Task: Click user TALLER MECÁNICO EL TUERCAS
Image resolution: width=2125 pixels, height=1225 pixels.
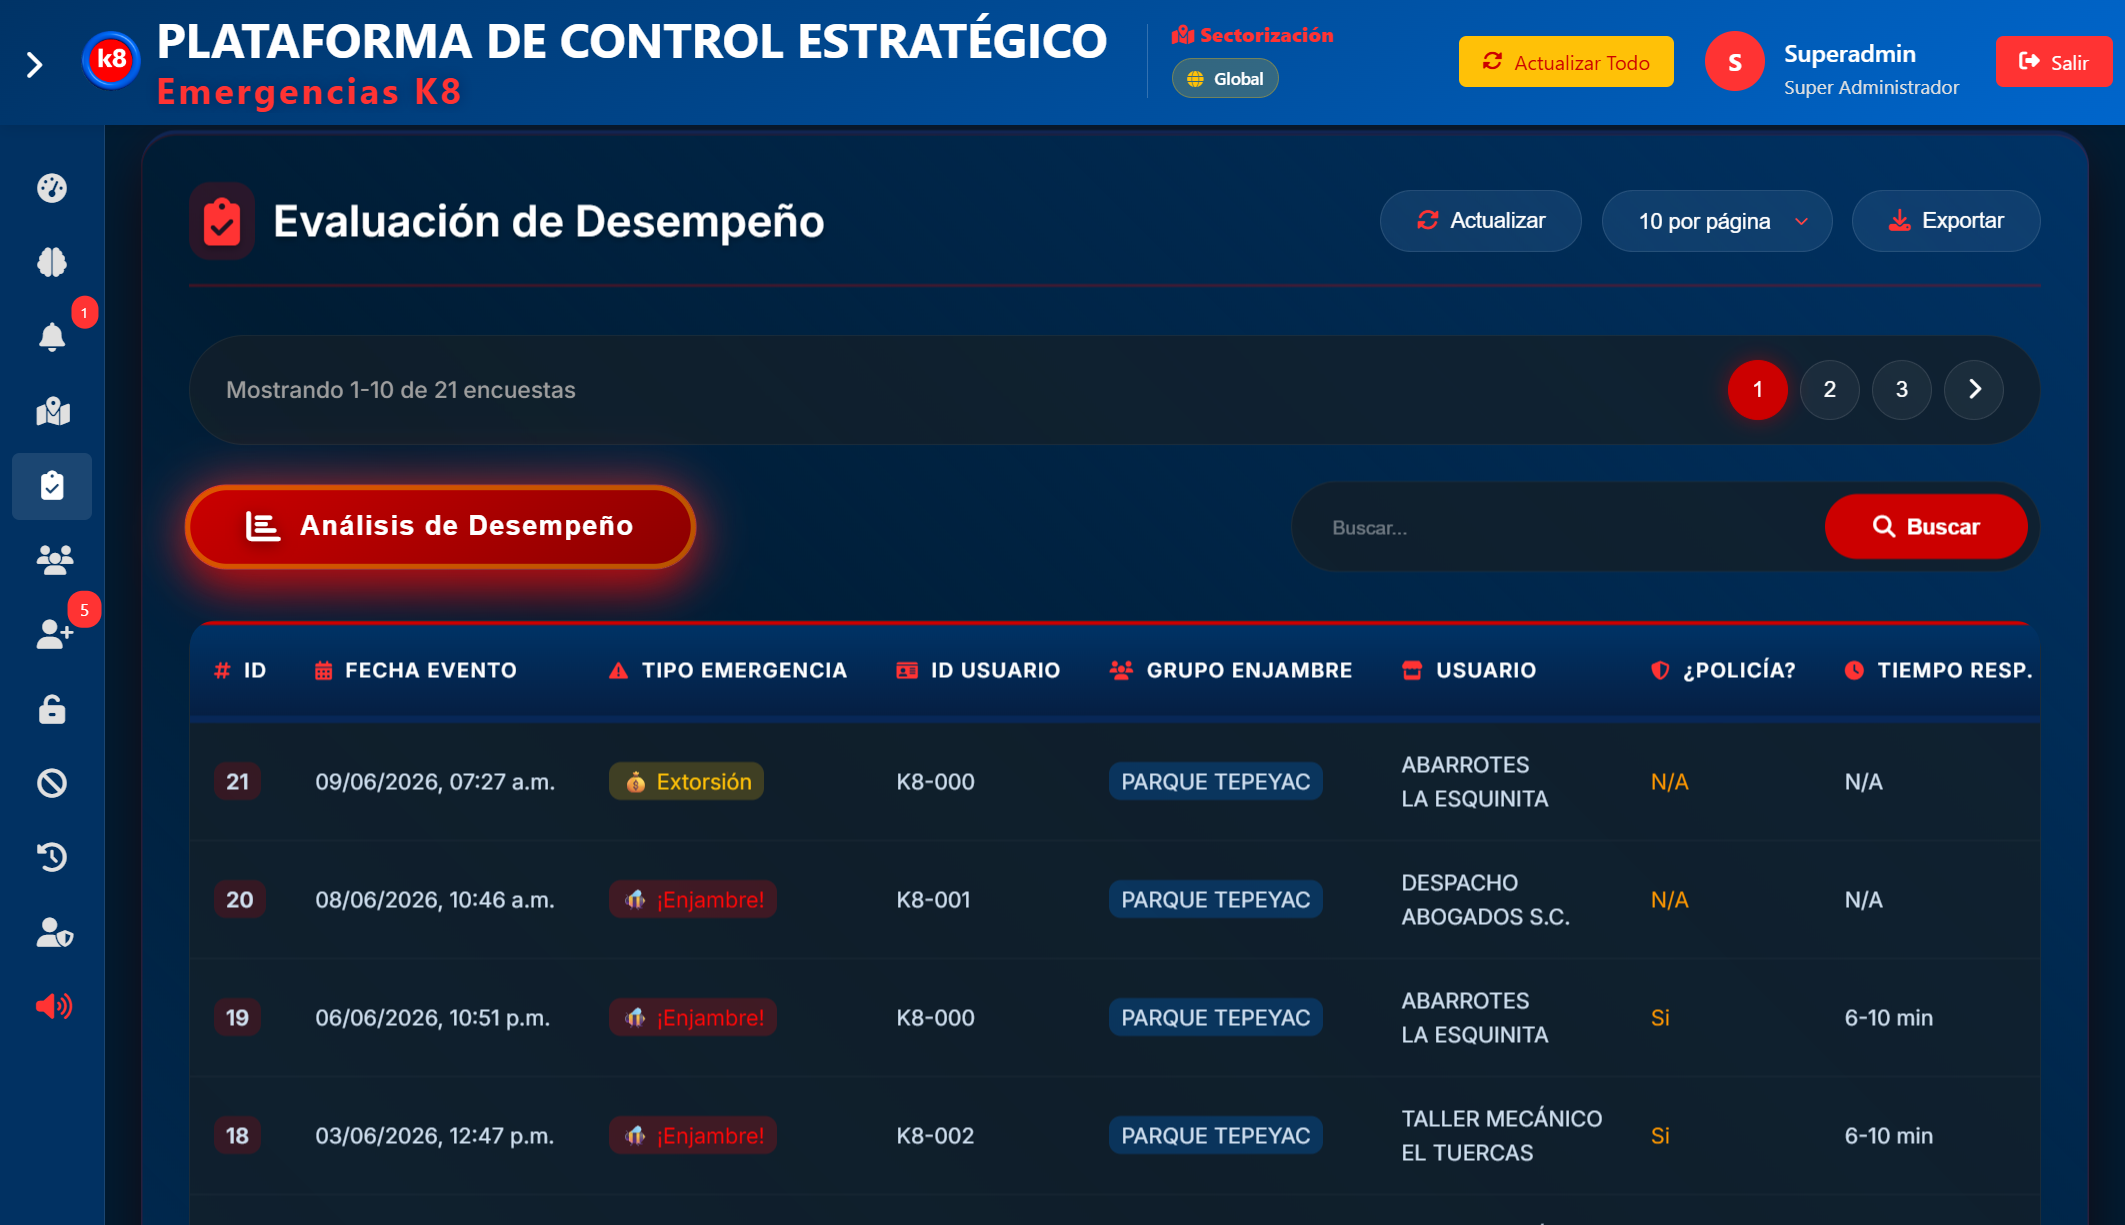Action: click(1501, 1136)
